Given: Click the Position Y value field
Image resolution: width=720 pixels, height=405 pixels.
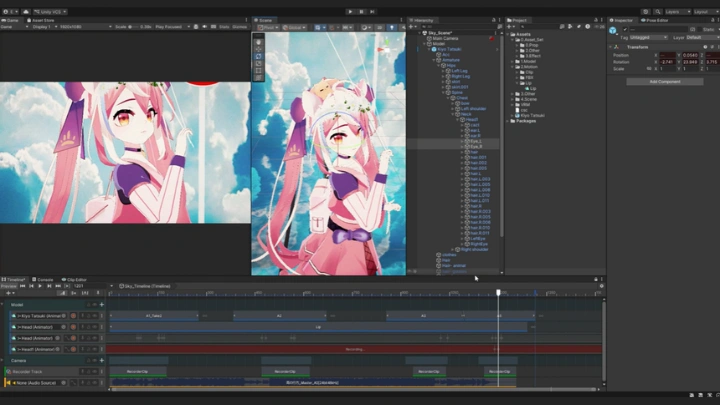Looking at the screenshot, I should pyautogui.click(x=691, y=55).
